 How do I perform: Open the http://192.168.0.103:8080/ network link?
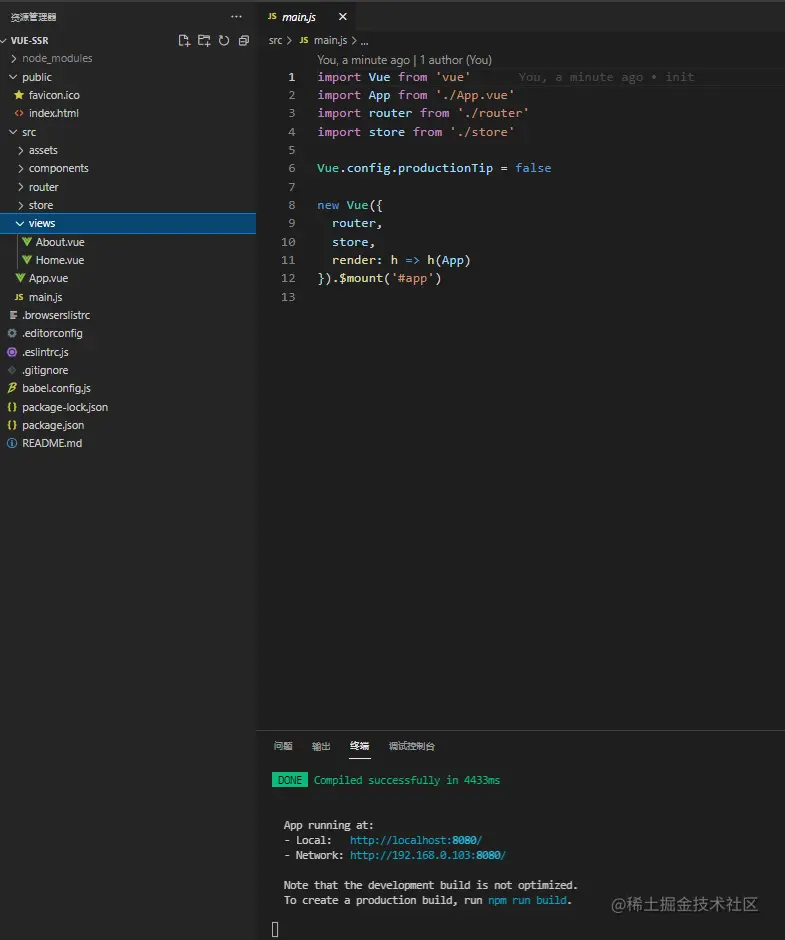pos(428,855)
